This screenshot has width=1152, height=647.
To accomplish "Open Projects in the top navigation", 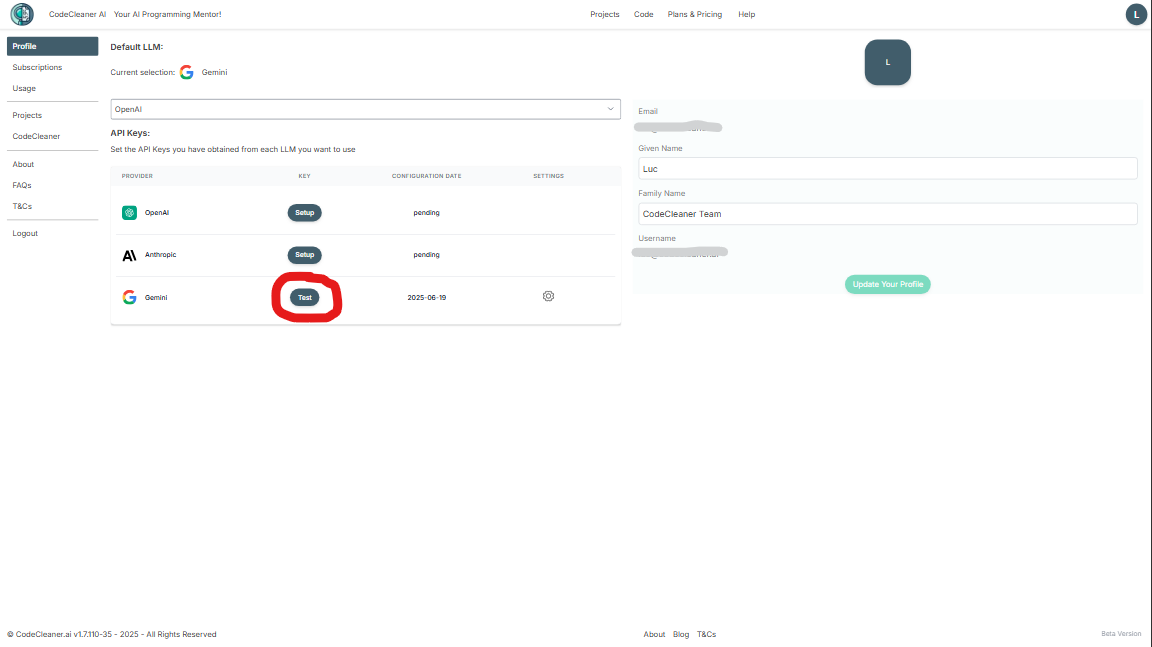I will 605,14.
